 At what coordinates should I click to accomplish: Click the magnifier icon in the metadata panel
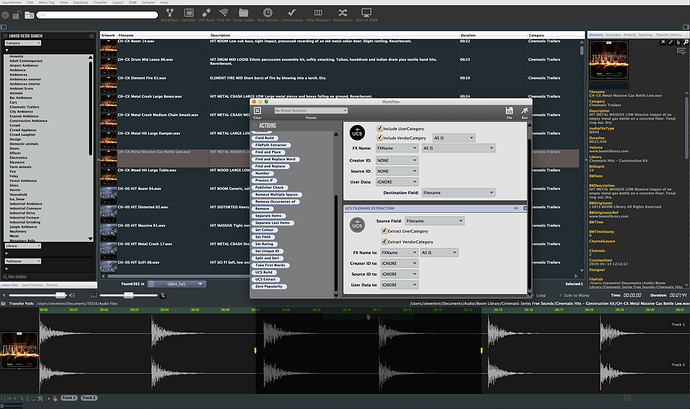click(686, 42)
